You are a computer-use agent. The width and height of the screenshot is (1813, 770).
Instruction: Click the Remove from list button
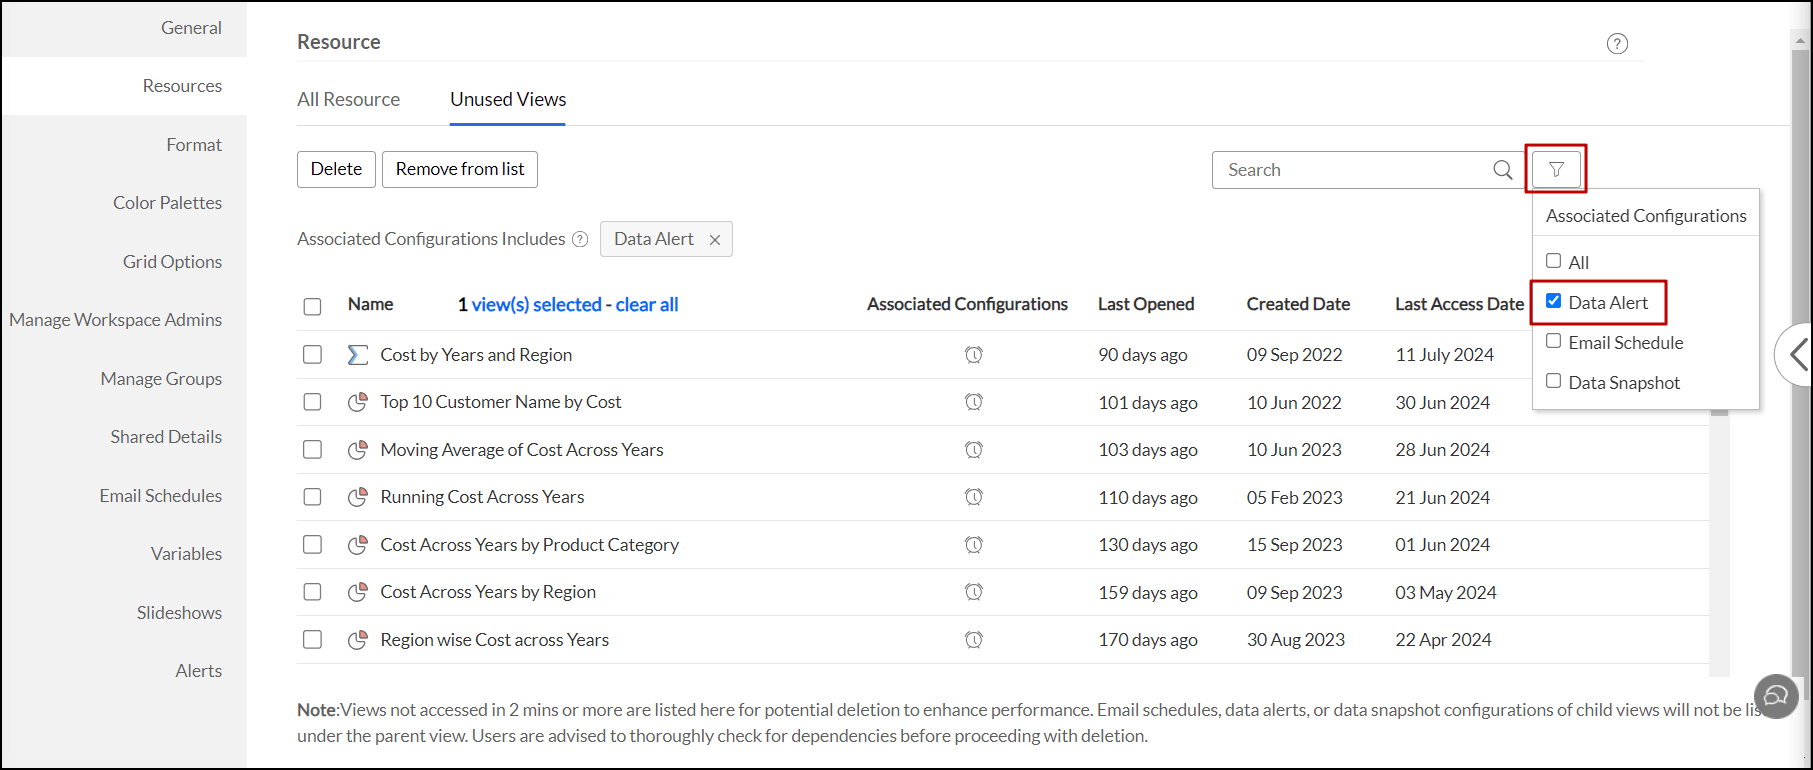(x=459, y=169)
